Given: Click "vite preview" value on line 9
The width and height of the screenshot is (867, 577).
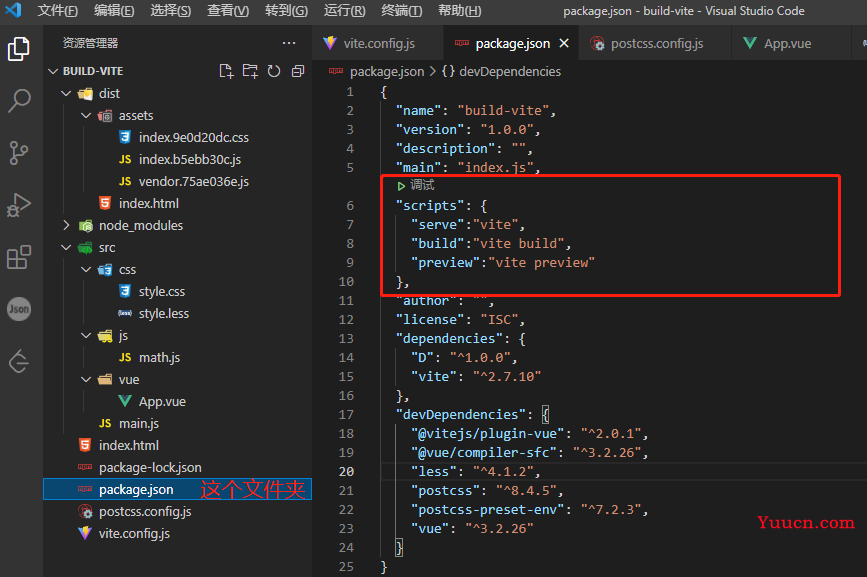Looking at the screenshot, I should pyautogui.click(x=541, y=263).
